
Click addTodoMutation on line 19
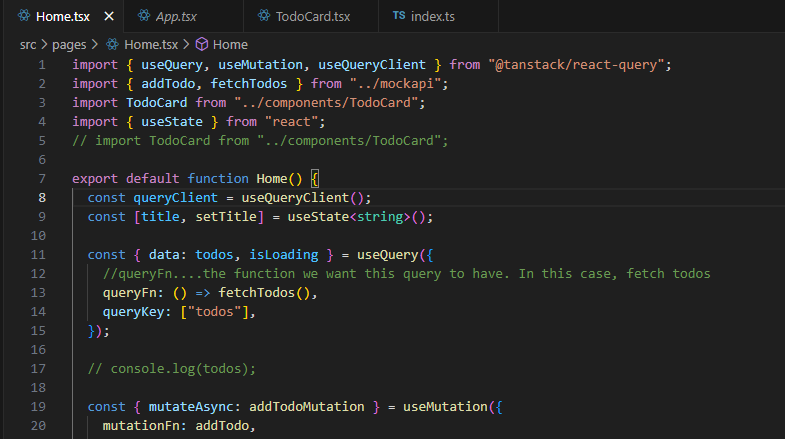click(307, 406)
